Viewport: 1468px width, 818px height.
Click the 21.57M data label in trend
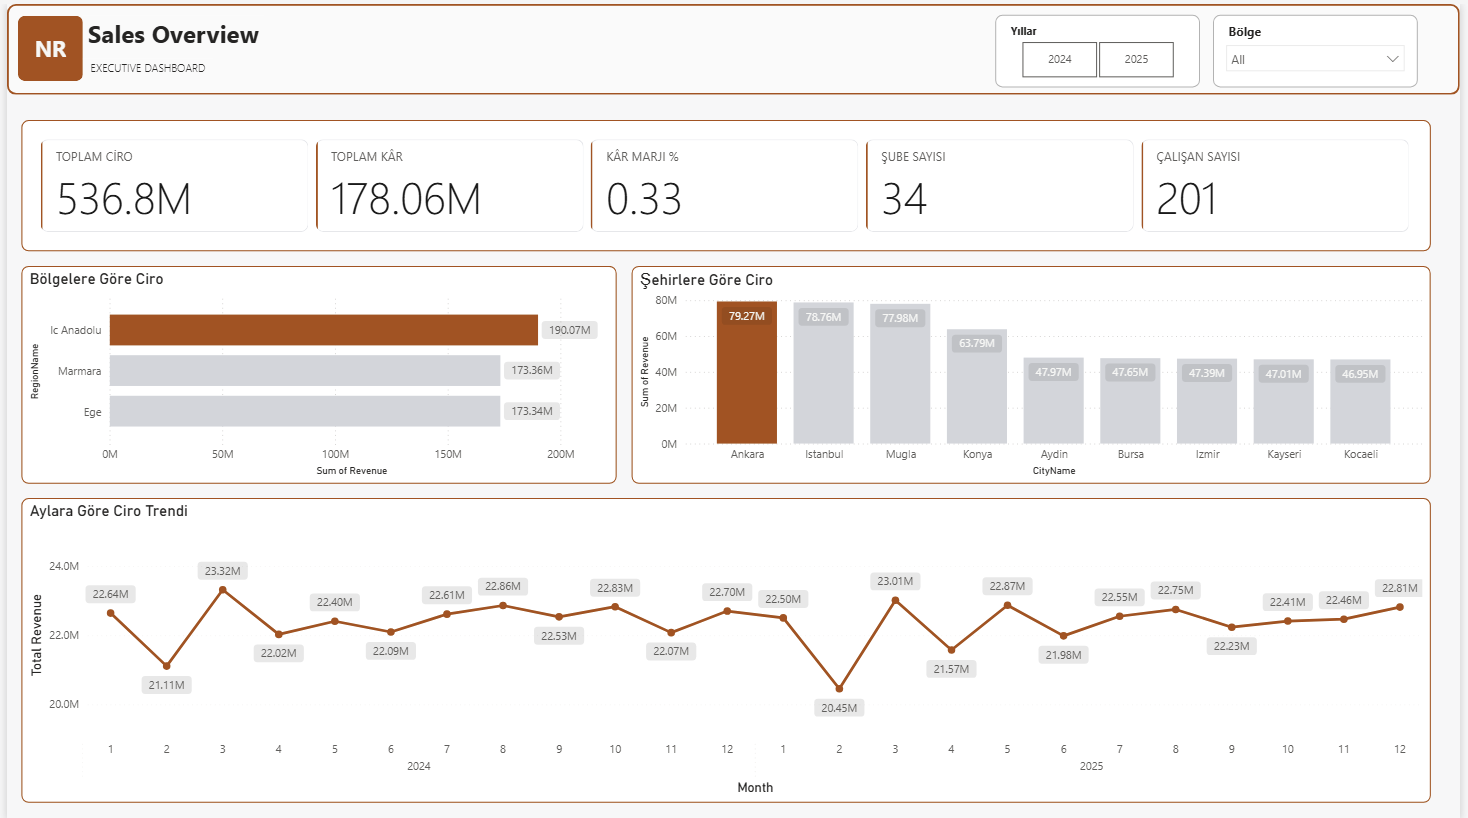[x=951, y=669]
